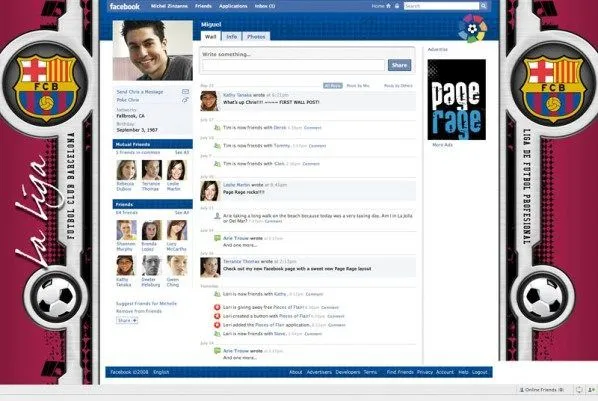Select the Posts by Me filter
This screenshot has width=598, height=401.
(x=358, y=85)
